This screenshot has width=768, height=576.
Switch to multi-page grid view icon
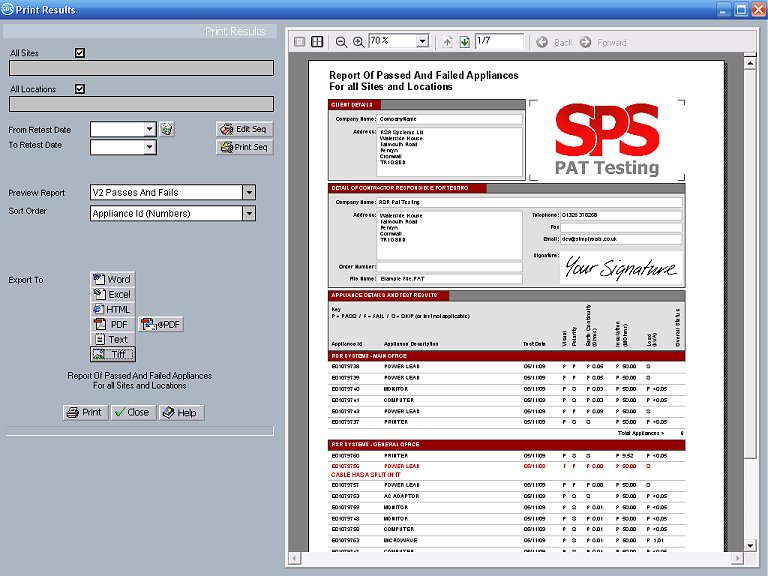(x=317, y=42)
